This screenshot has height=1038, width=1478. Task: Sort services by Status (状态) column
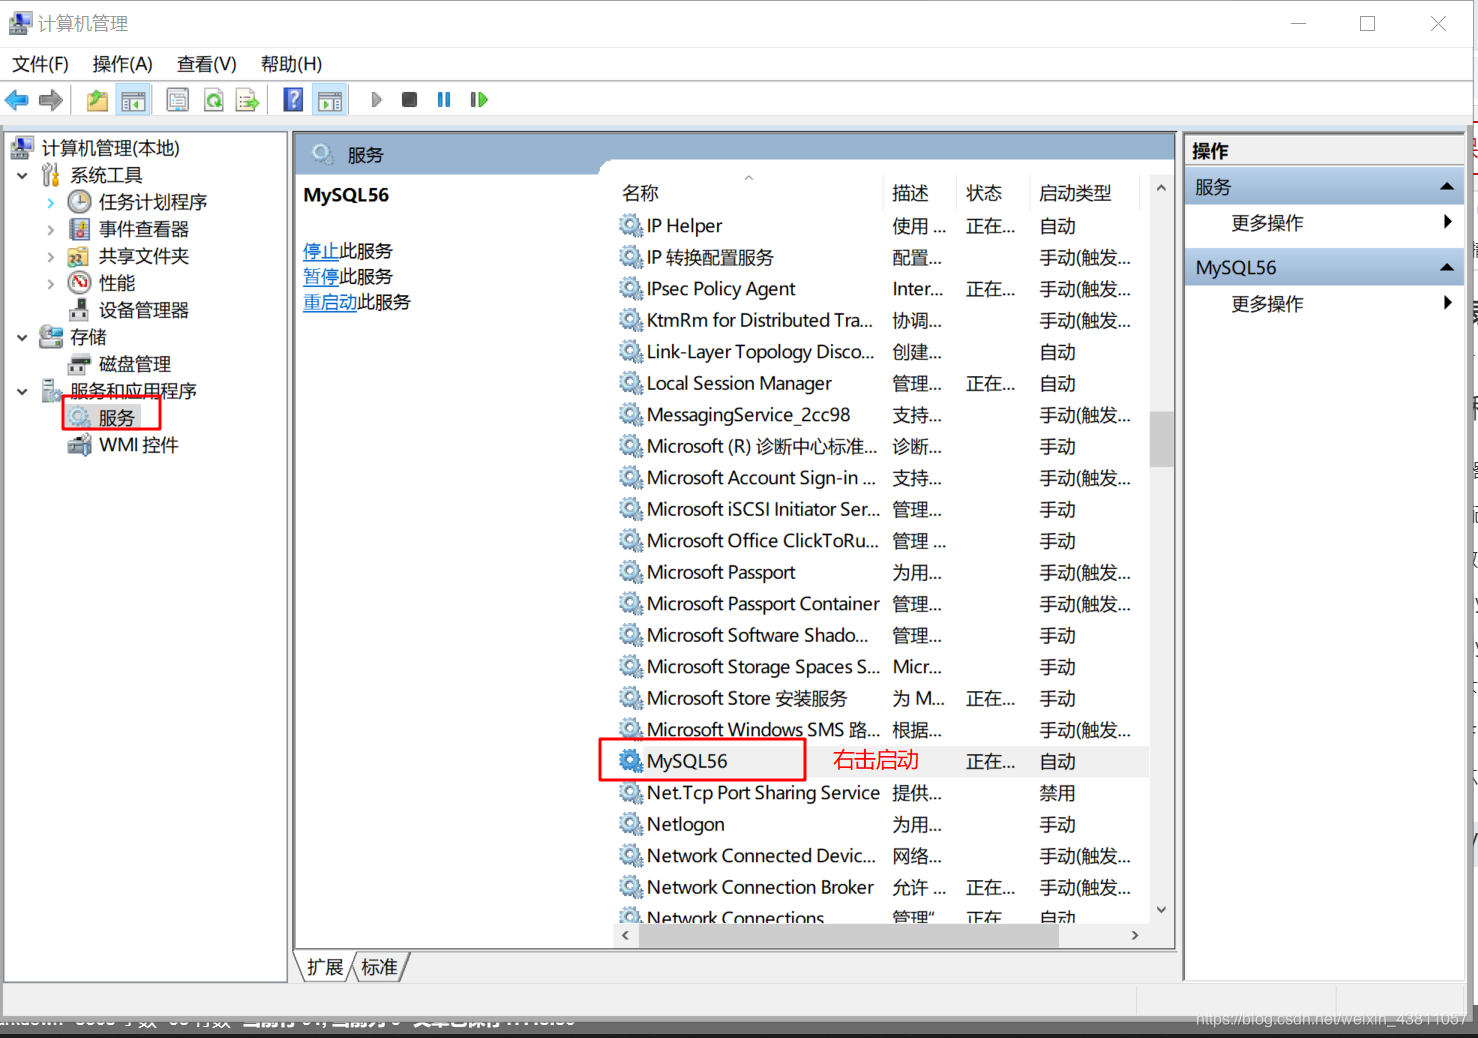pos(995,193)
